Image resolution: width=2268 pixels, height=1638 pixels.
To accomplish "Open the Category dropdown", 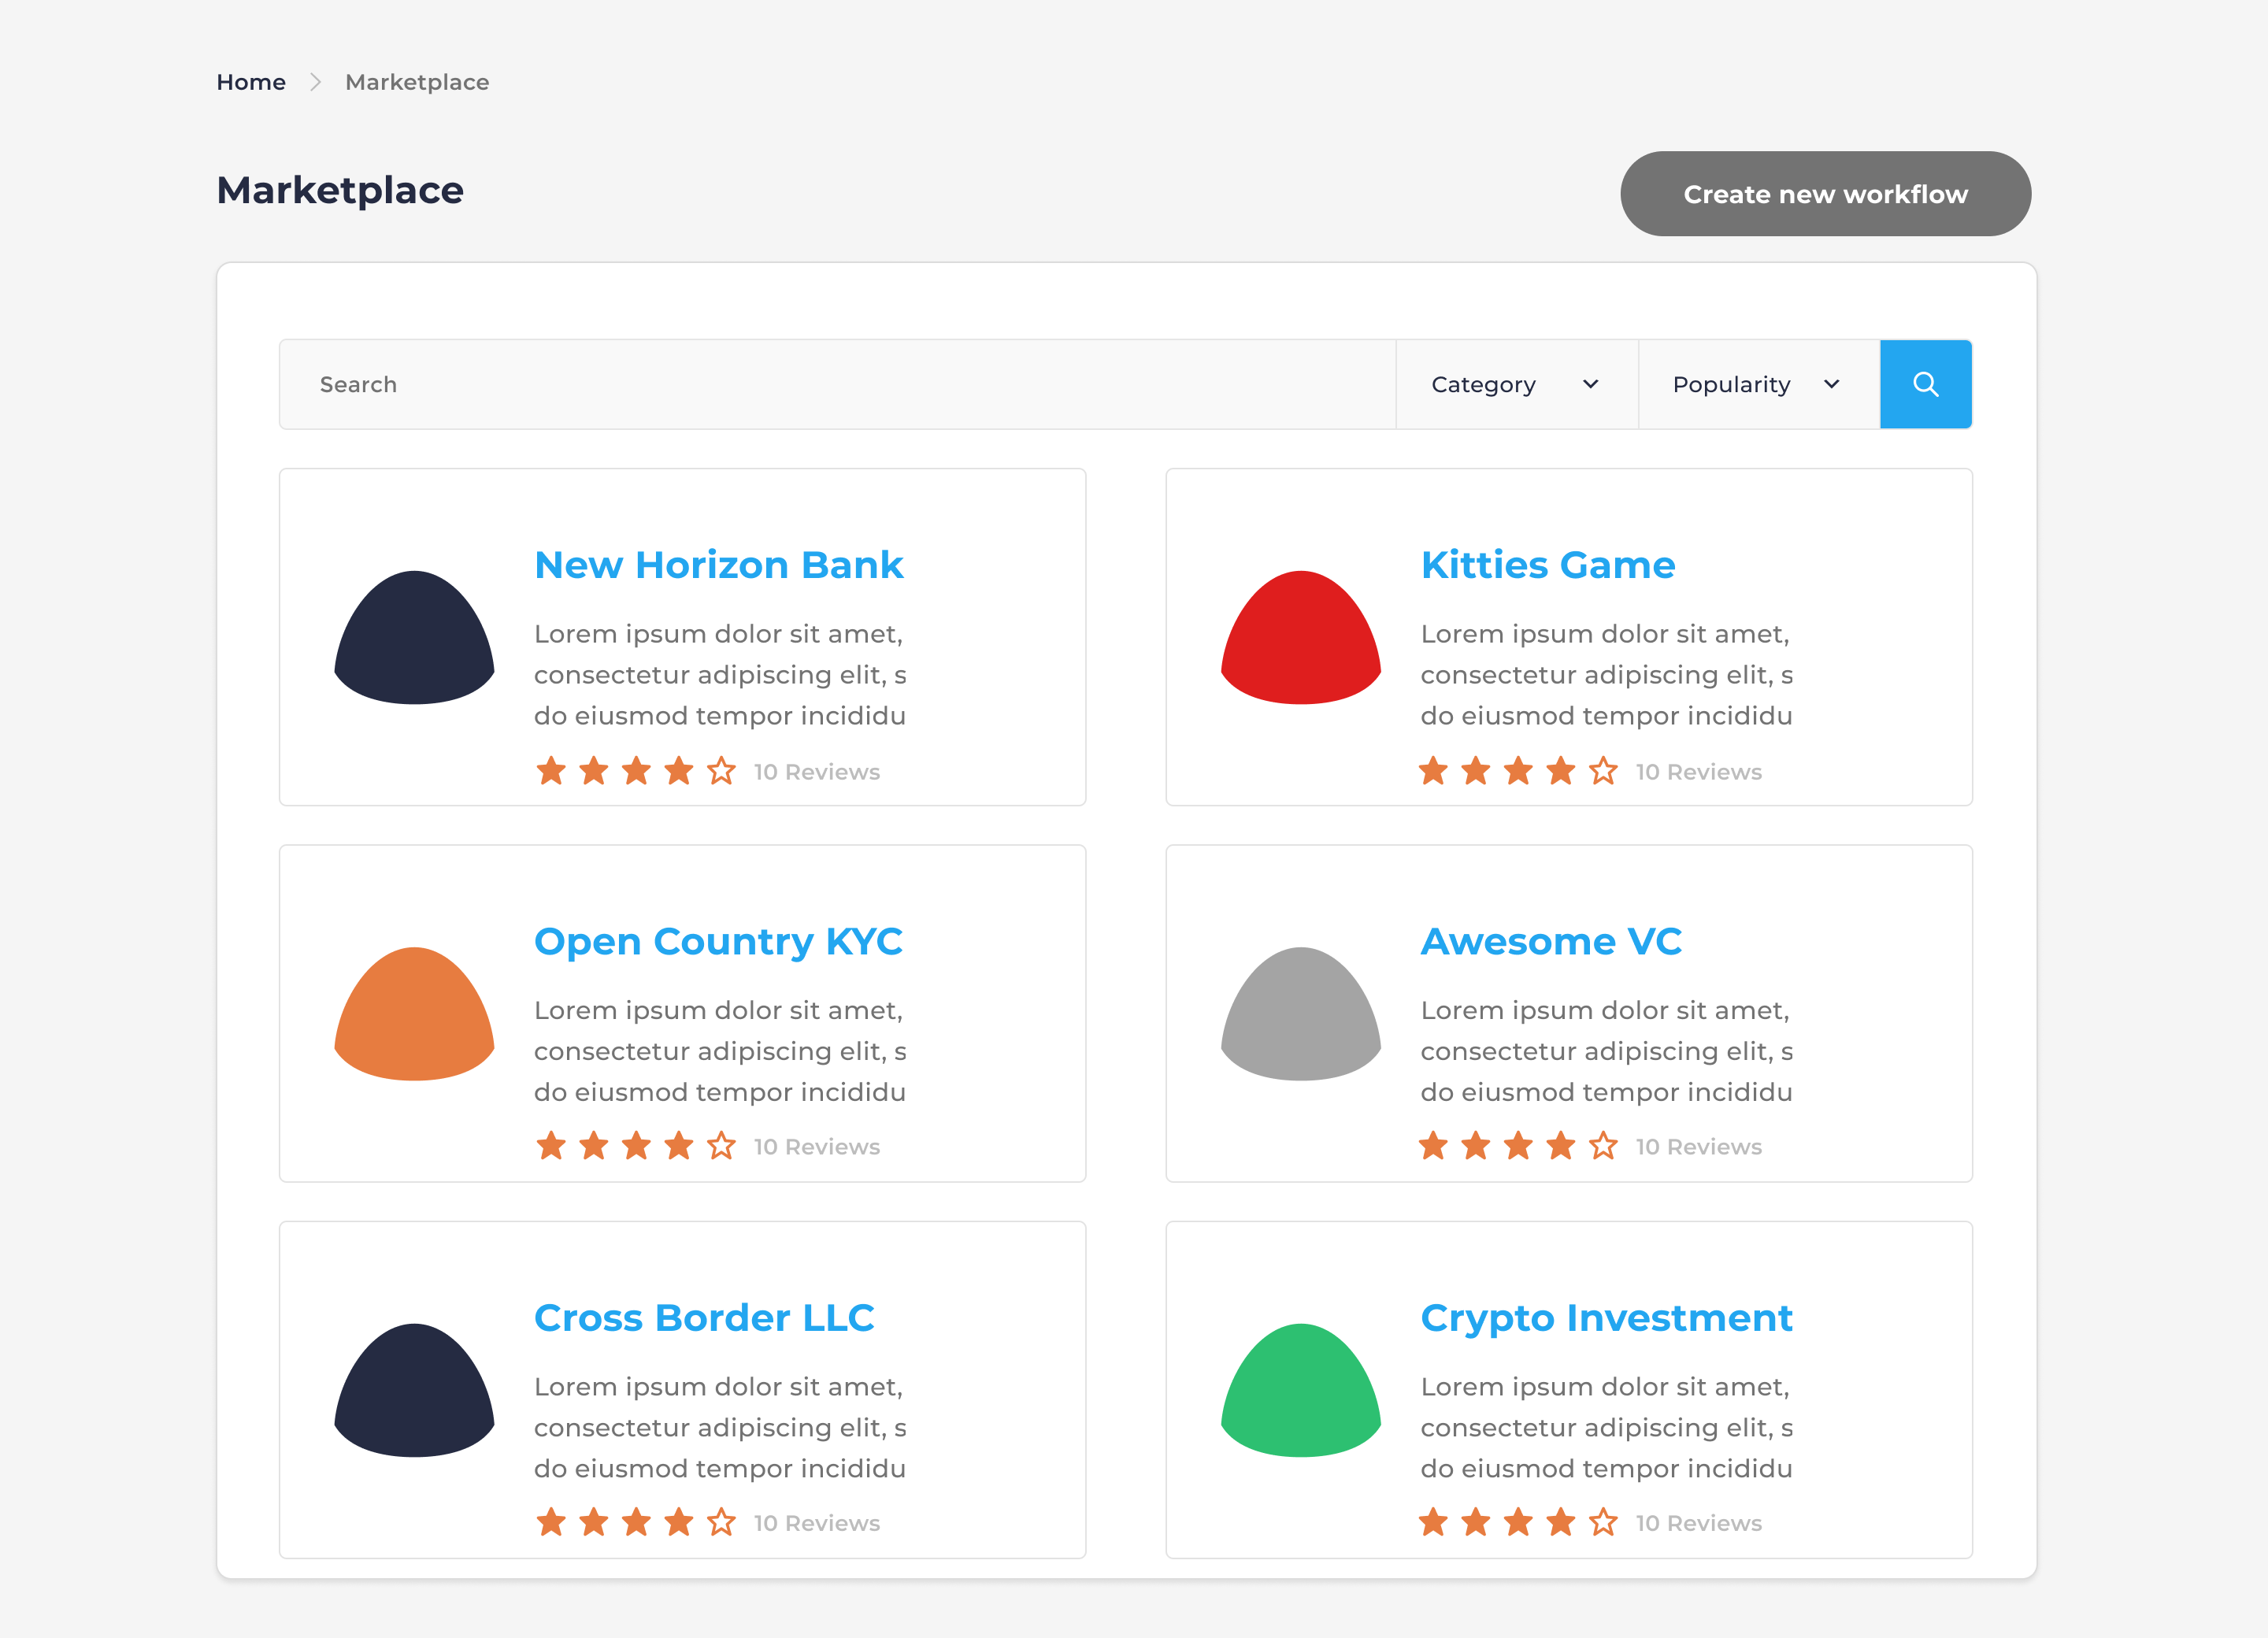I will click(1515, 384).
